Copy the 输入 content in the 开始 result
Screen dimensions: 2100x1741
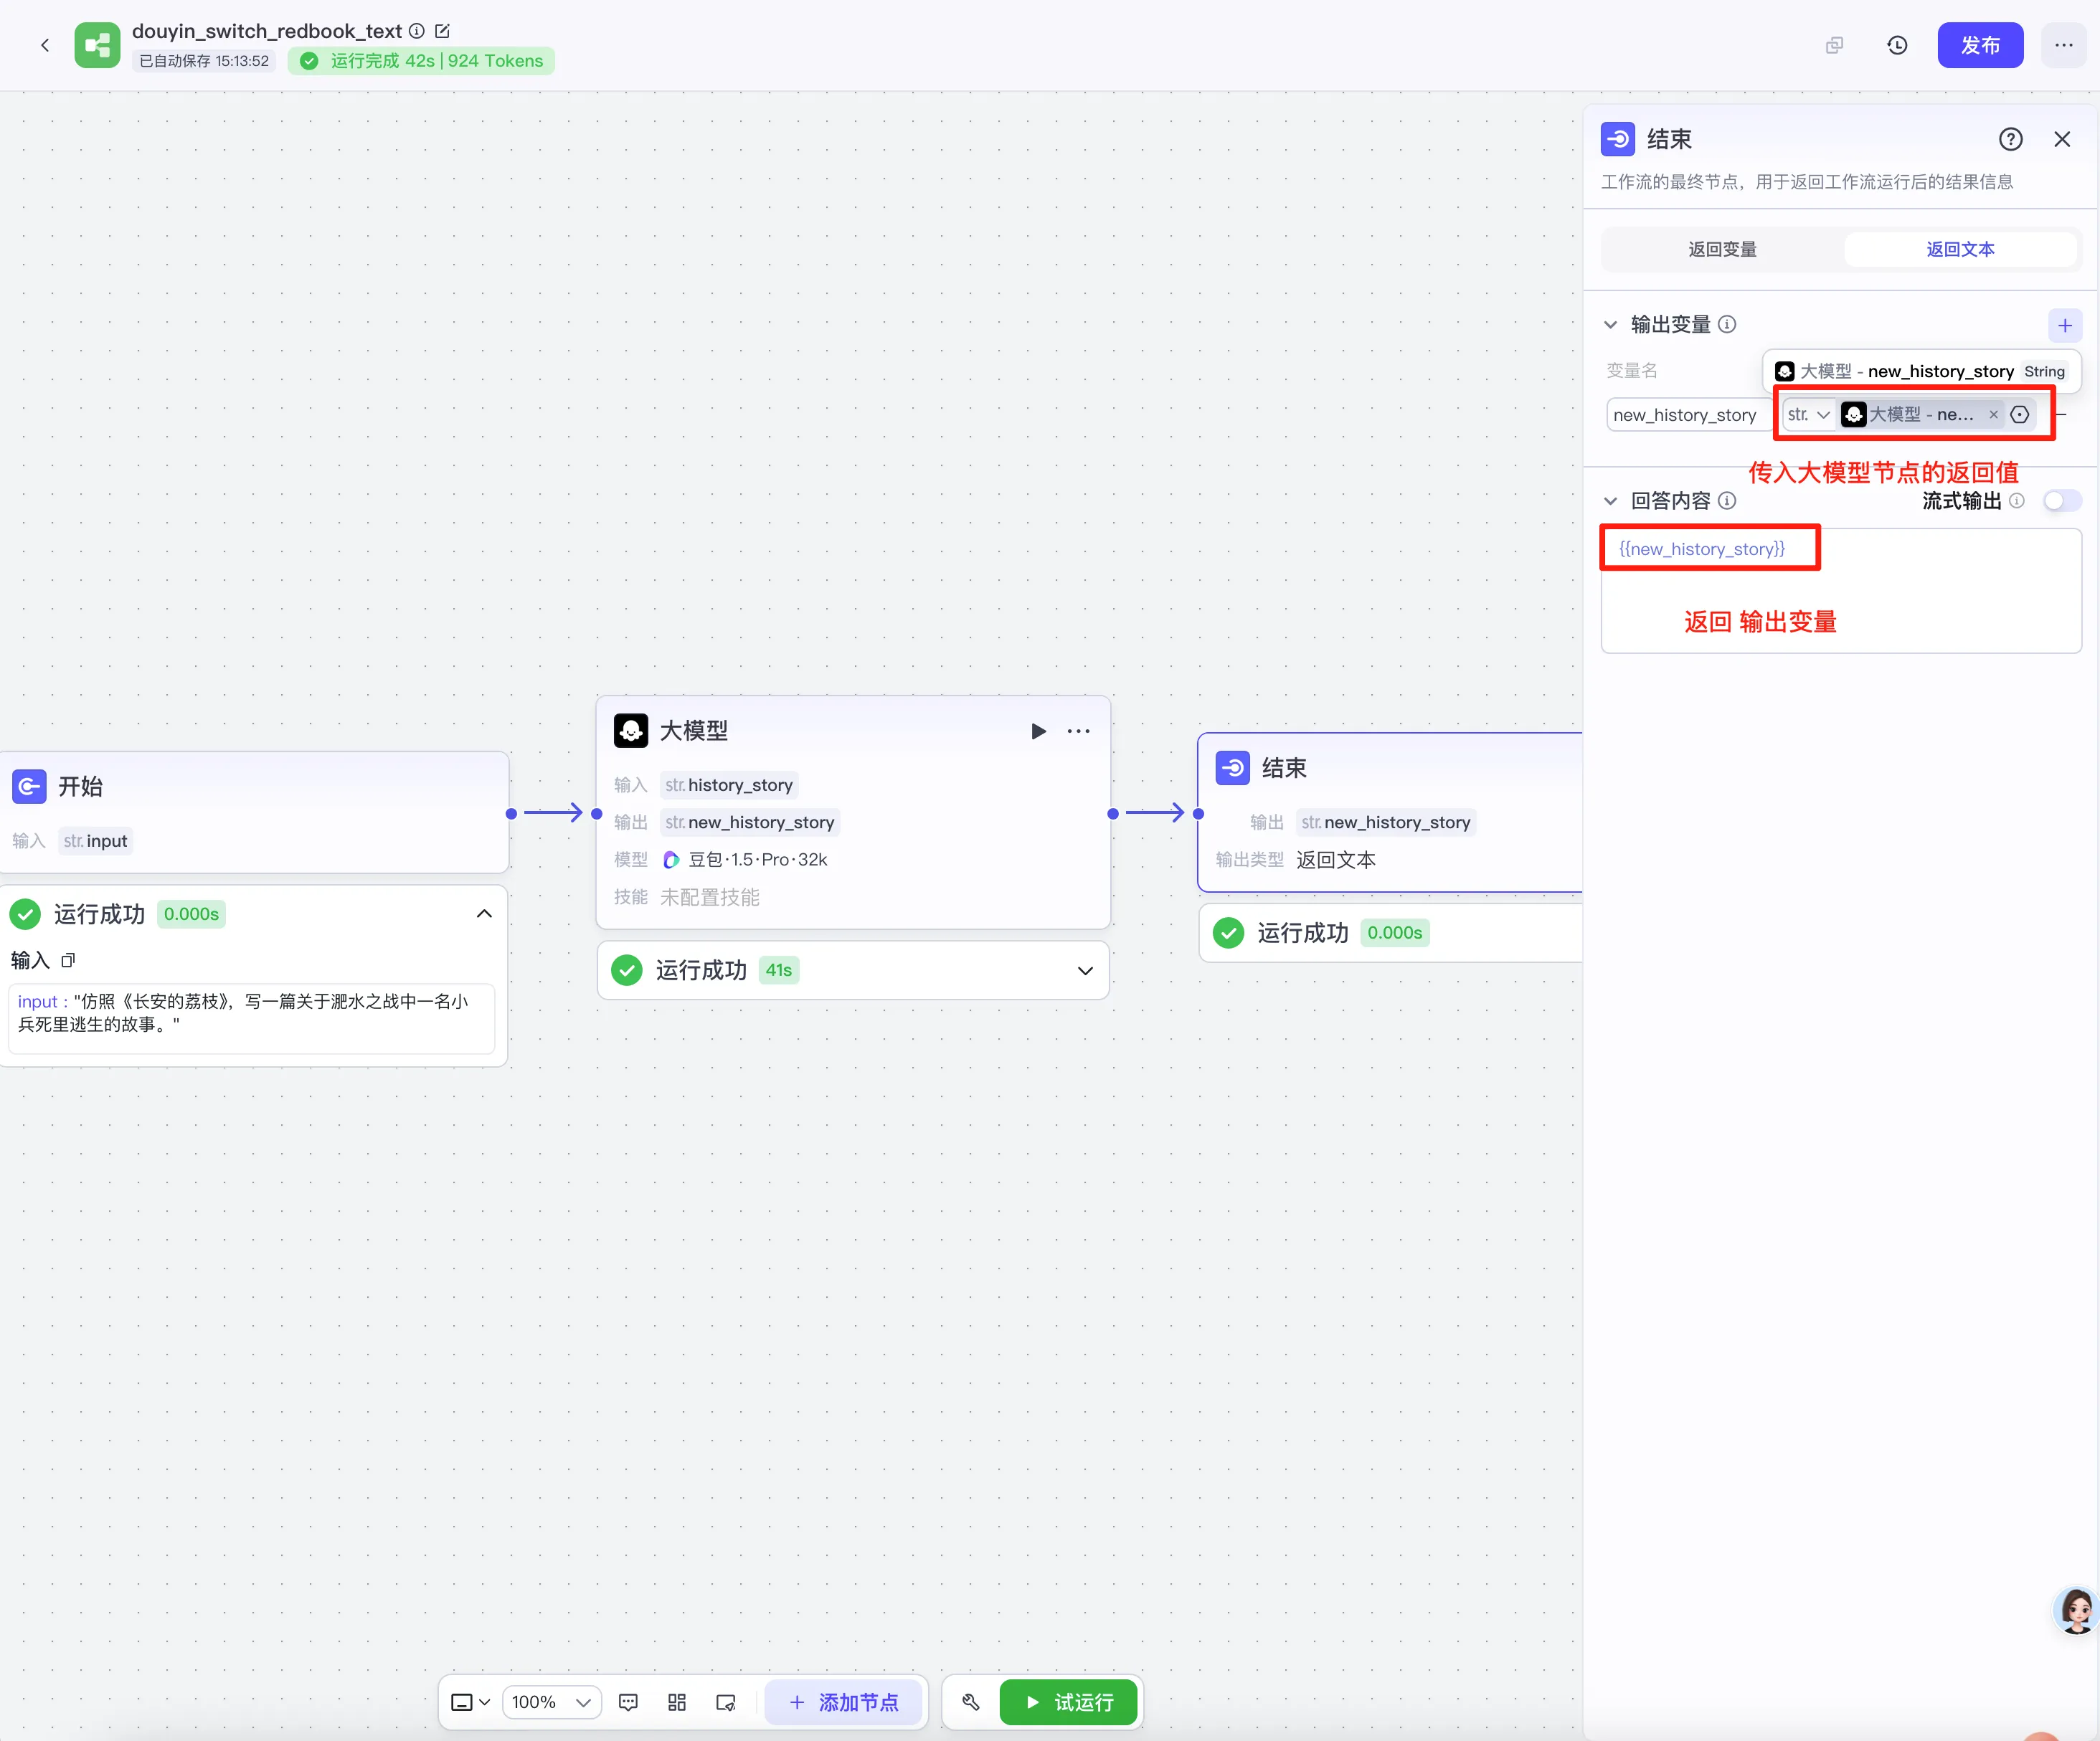point(68,961)
